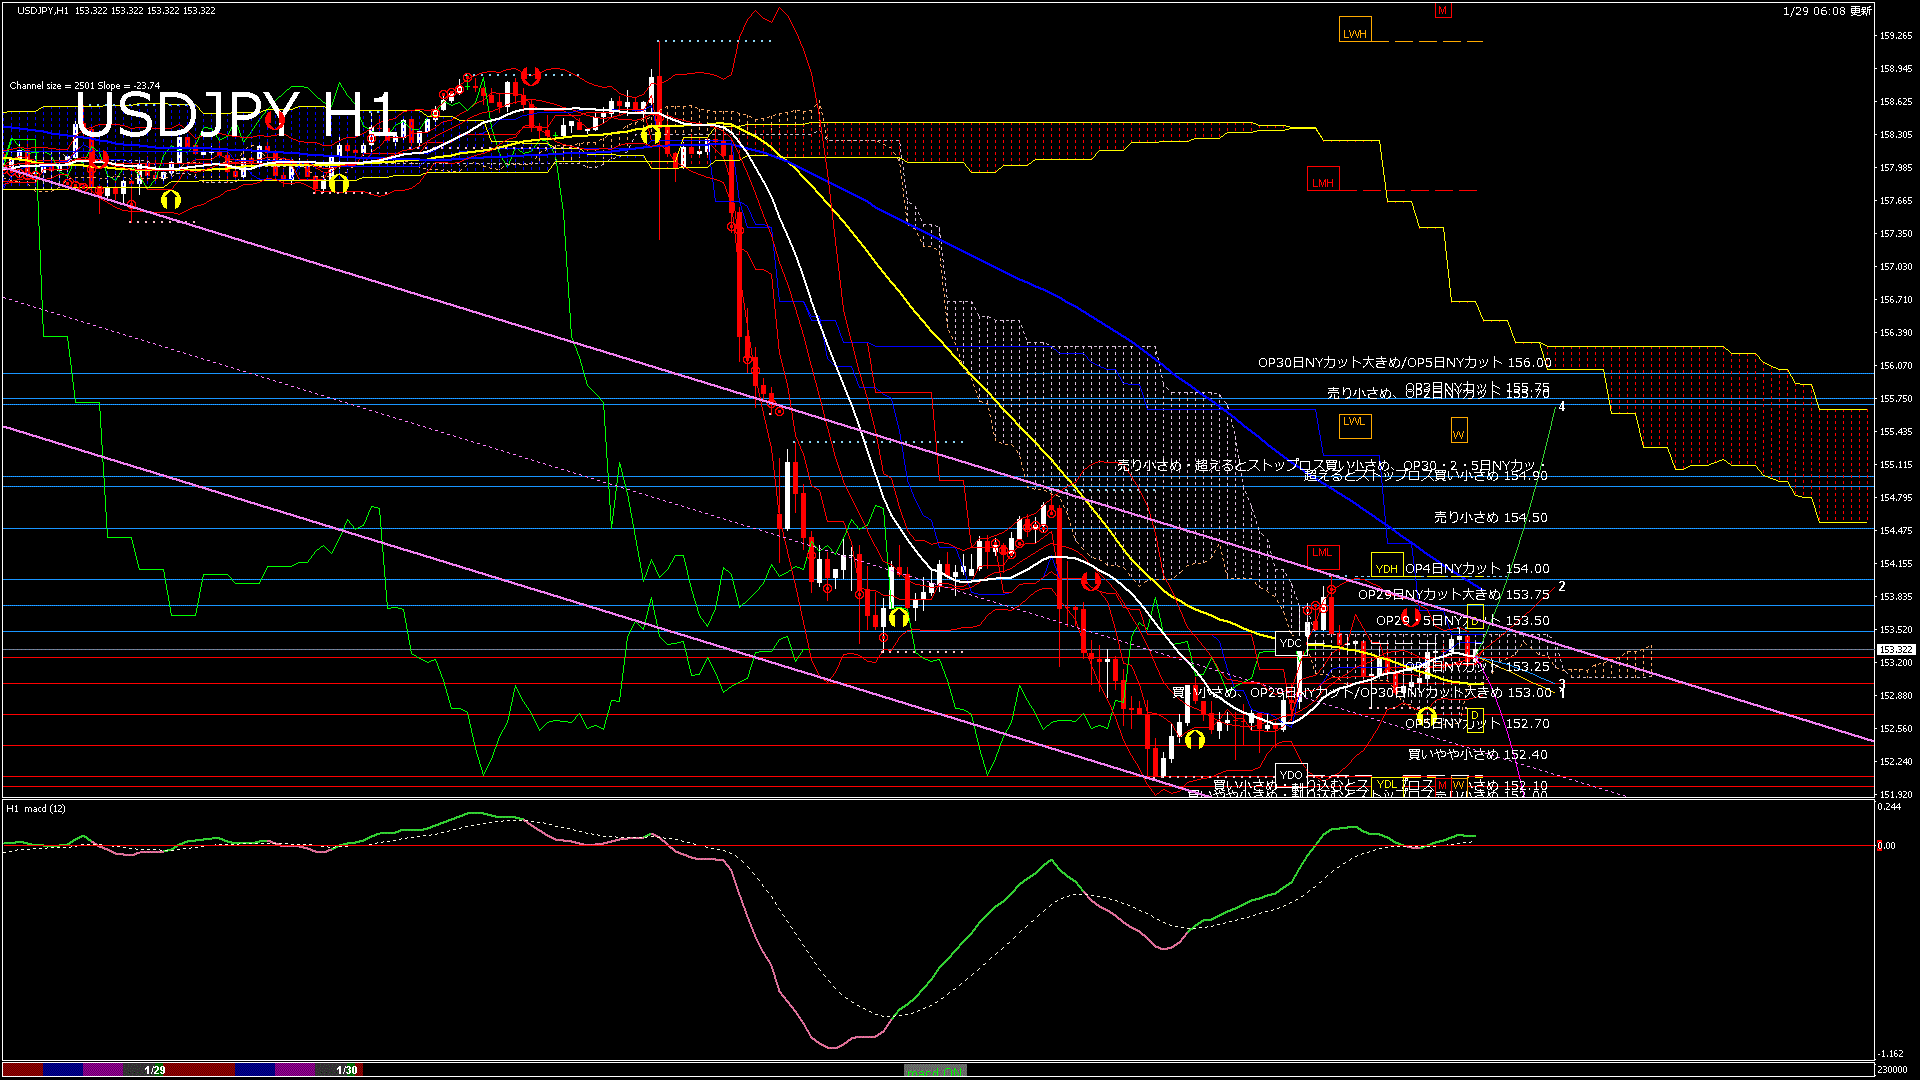The width and height of the screenshot is (1920, 1080).
Task: Click the red M marker at chart top
Action: pyautogui.click(x=1442, y=11)
